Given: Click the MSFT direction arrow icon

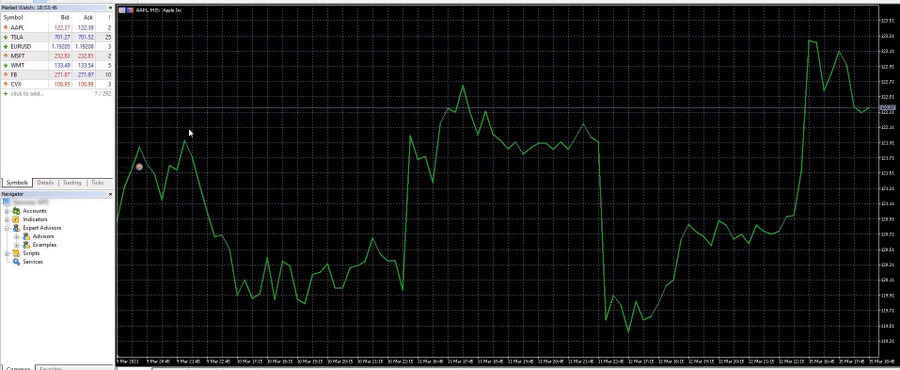Looking at the screenshot, I should click(6, 56).
